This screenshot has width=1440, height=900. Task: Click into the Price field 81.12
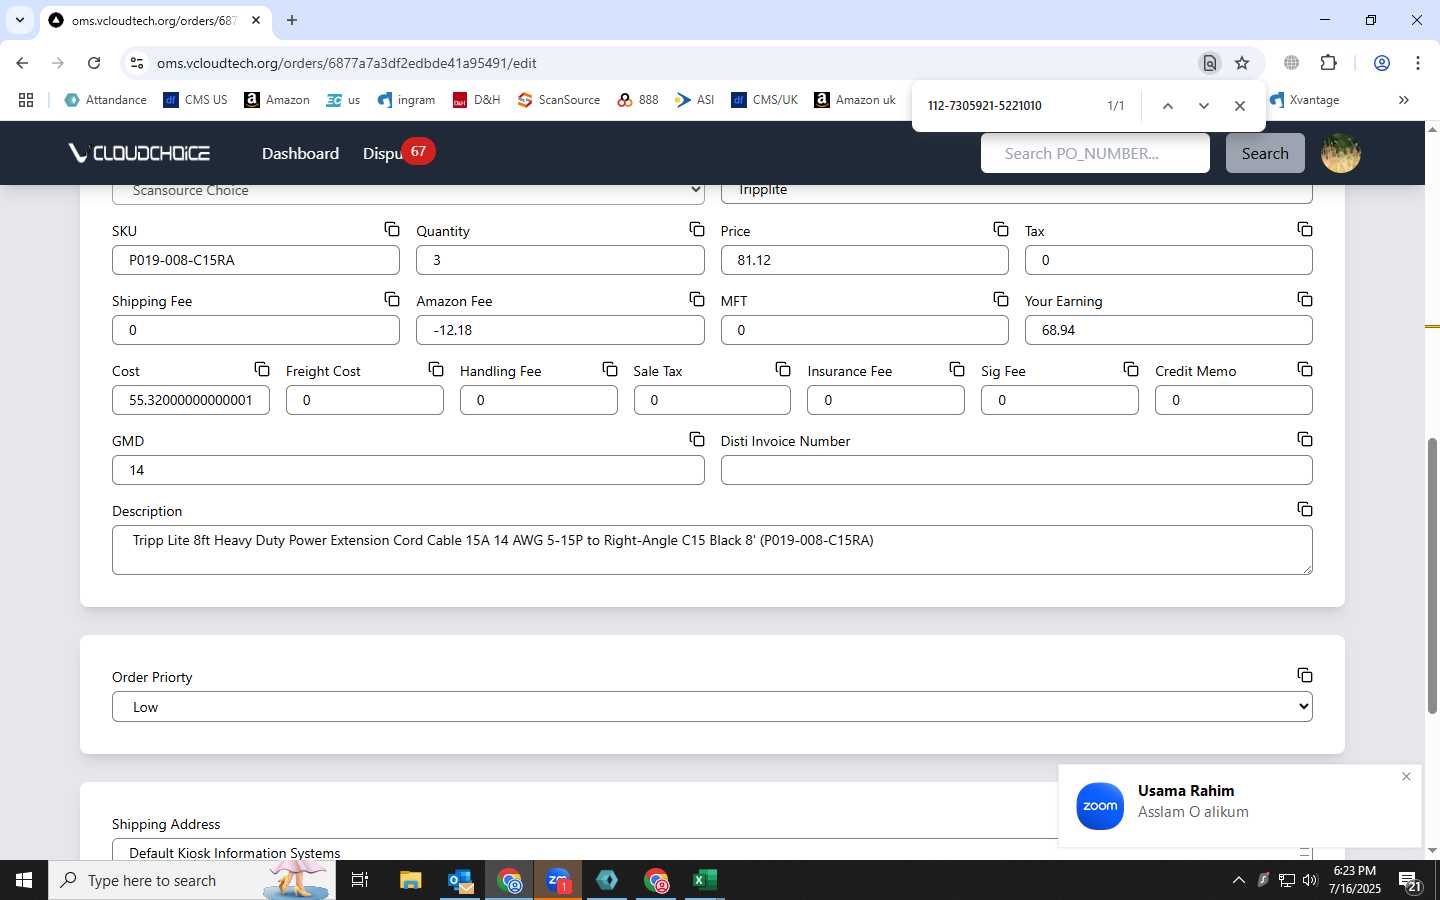(864, 260)
